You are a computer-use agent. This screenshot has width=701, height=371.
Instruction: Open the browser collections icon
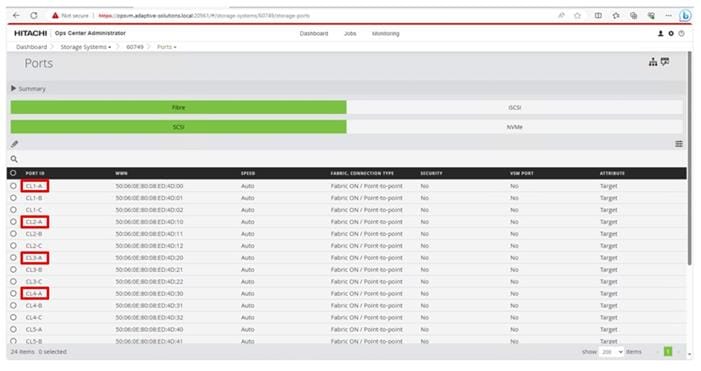pyautogui.click(x=633, y=15)
